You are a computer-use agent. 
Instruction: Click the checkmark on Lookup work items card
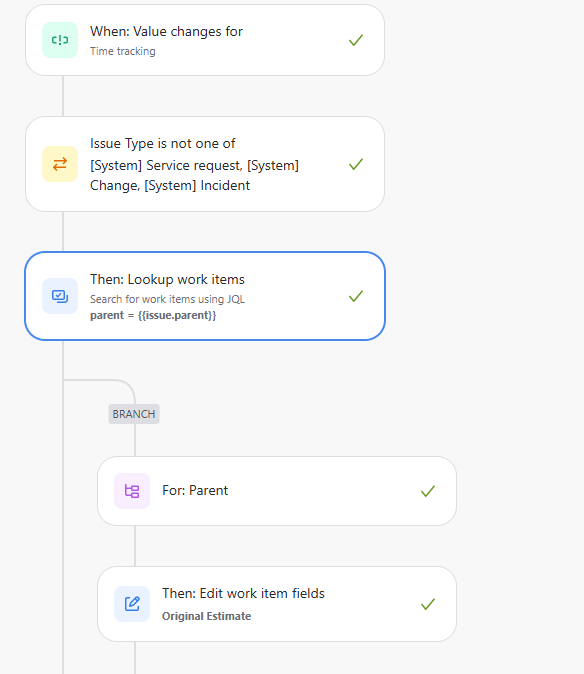coord(356,296)
